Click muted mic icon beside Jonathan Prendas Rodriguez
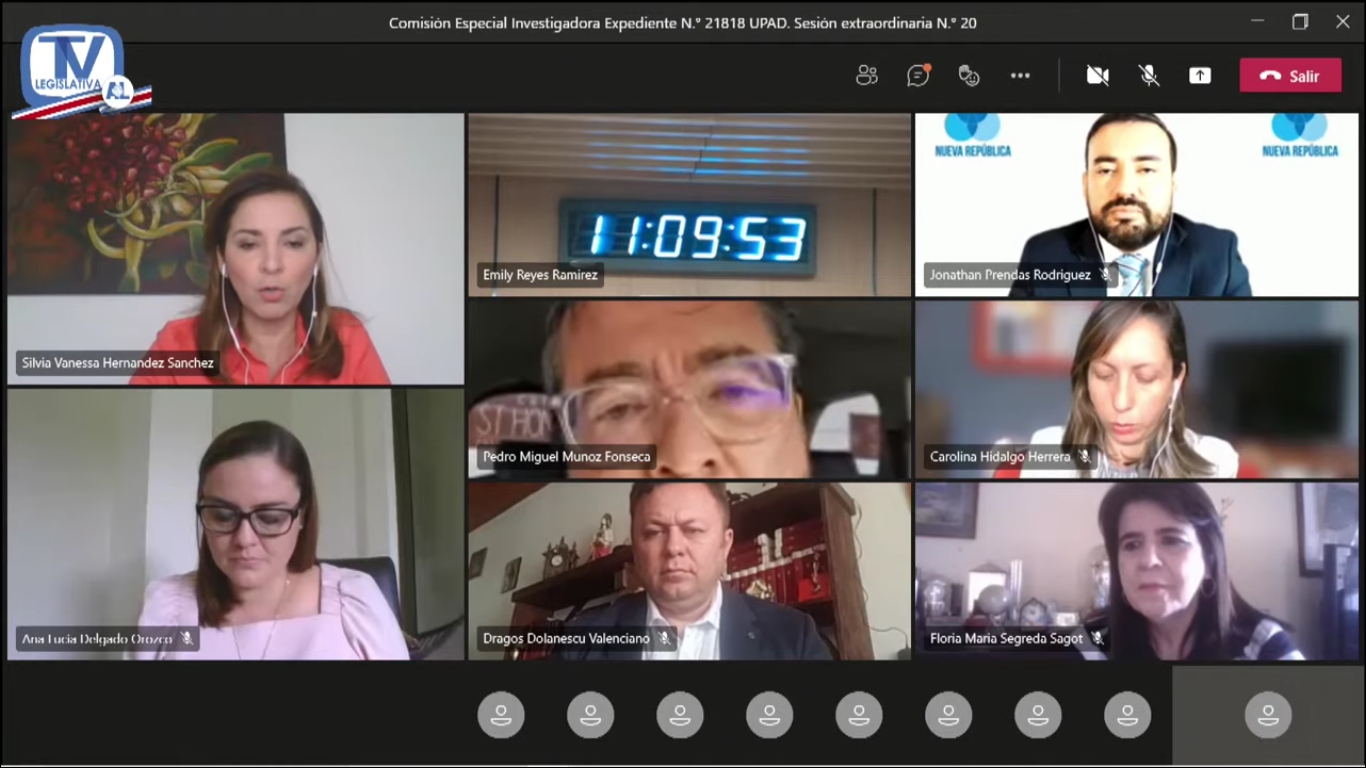 click(x=1105, y=275)
